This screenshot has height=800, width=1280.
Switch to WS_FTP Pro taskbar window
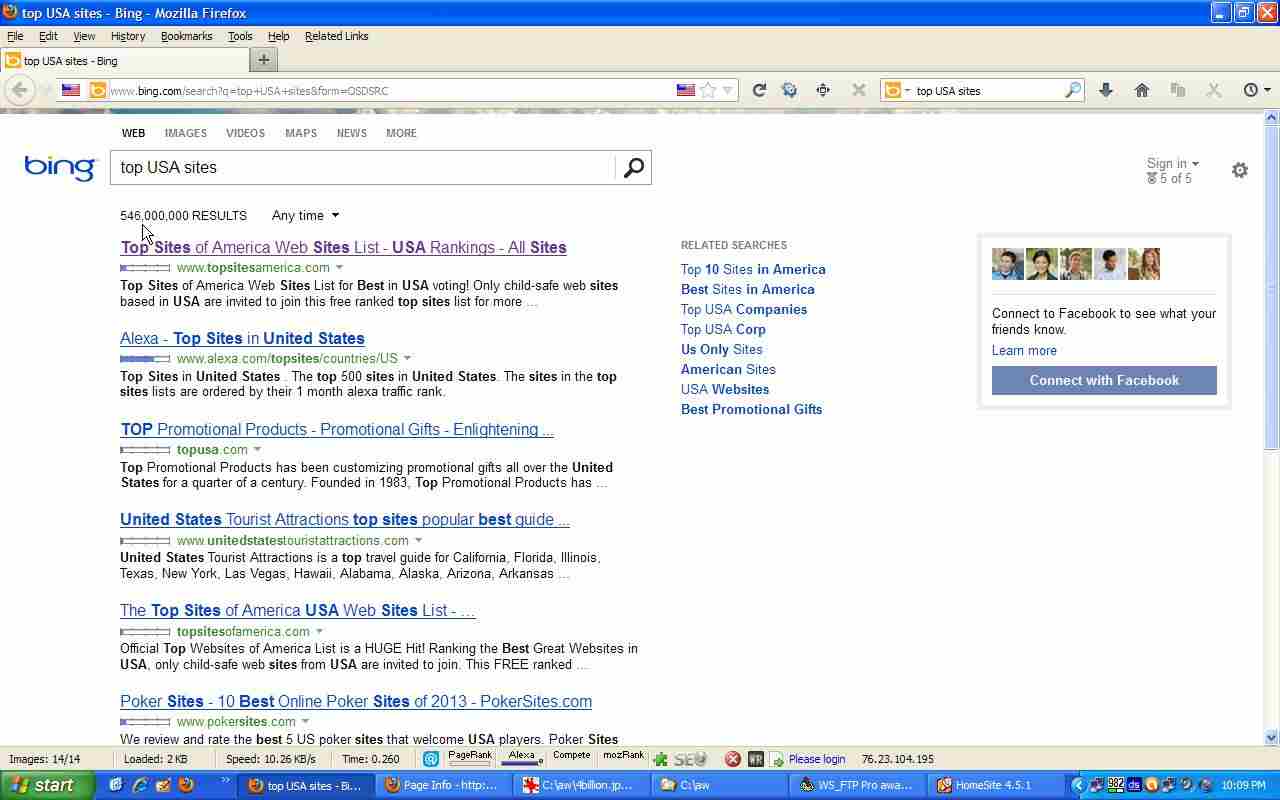click(x=858, y=785)
